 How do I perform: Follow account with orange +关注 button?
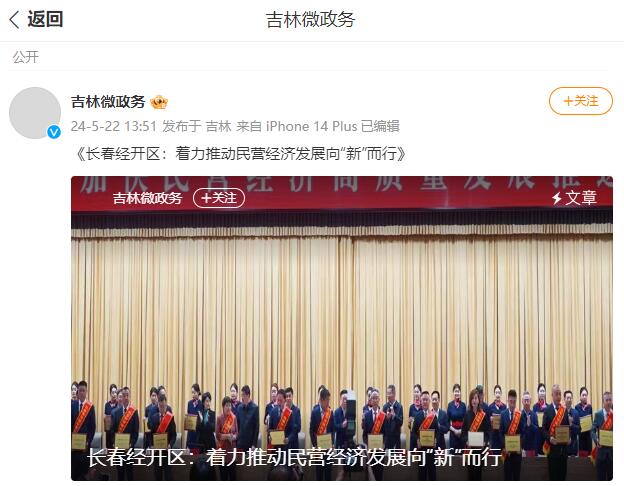[x=581, y=101]
